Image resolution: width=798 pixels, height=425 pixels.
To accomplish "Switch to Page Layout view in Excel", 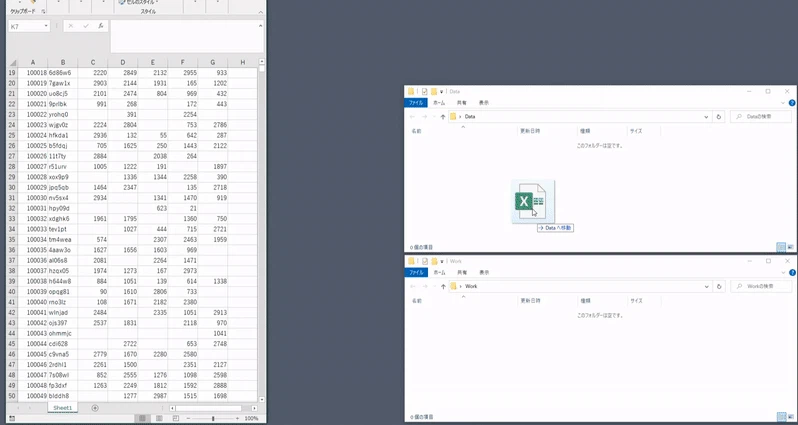I will point(159,418).
